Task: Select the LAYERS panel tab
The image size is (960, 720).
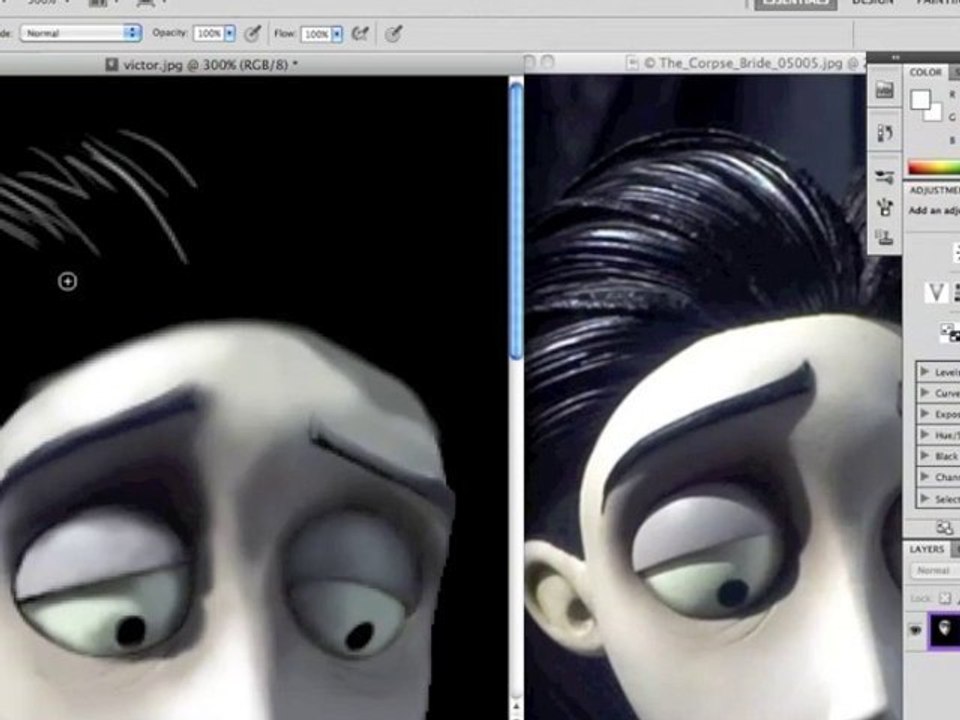Action: [926, 549]
